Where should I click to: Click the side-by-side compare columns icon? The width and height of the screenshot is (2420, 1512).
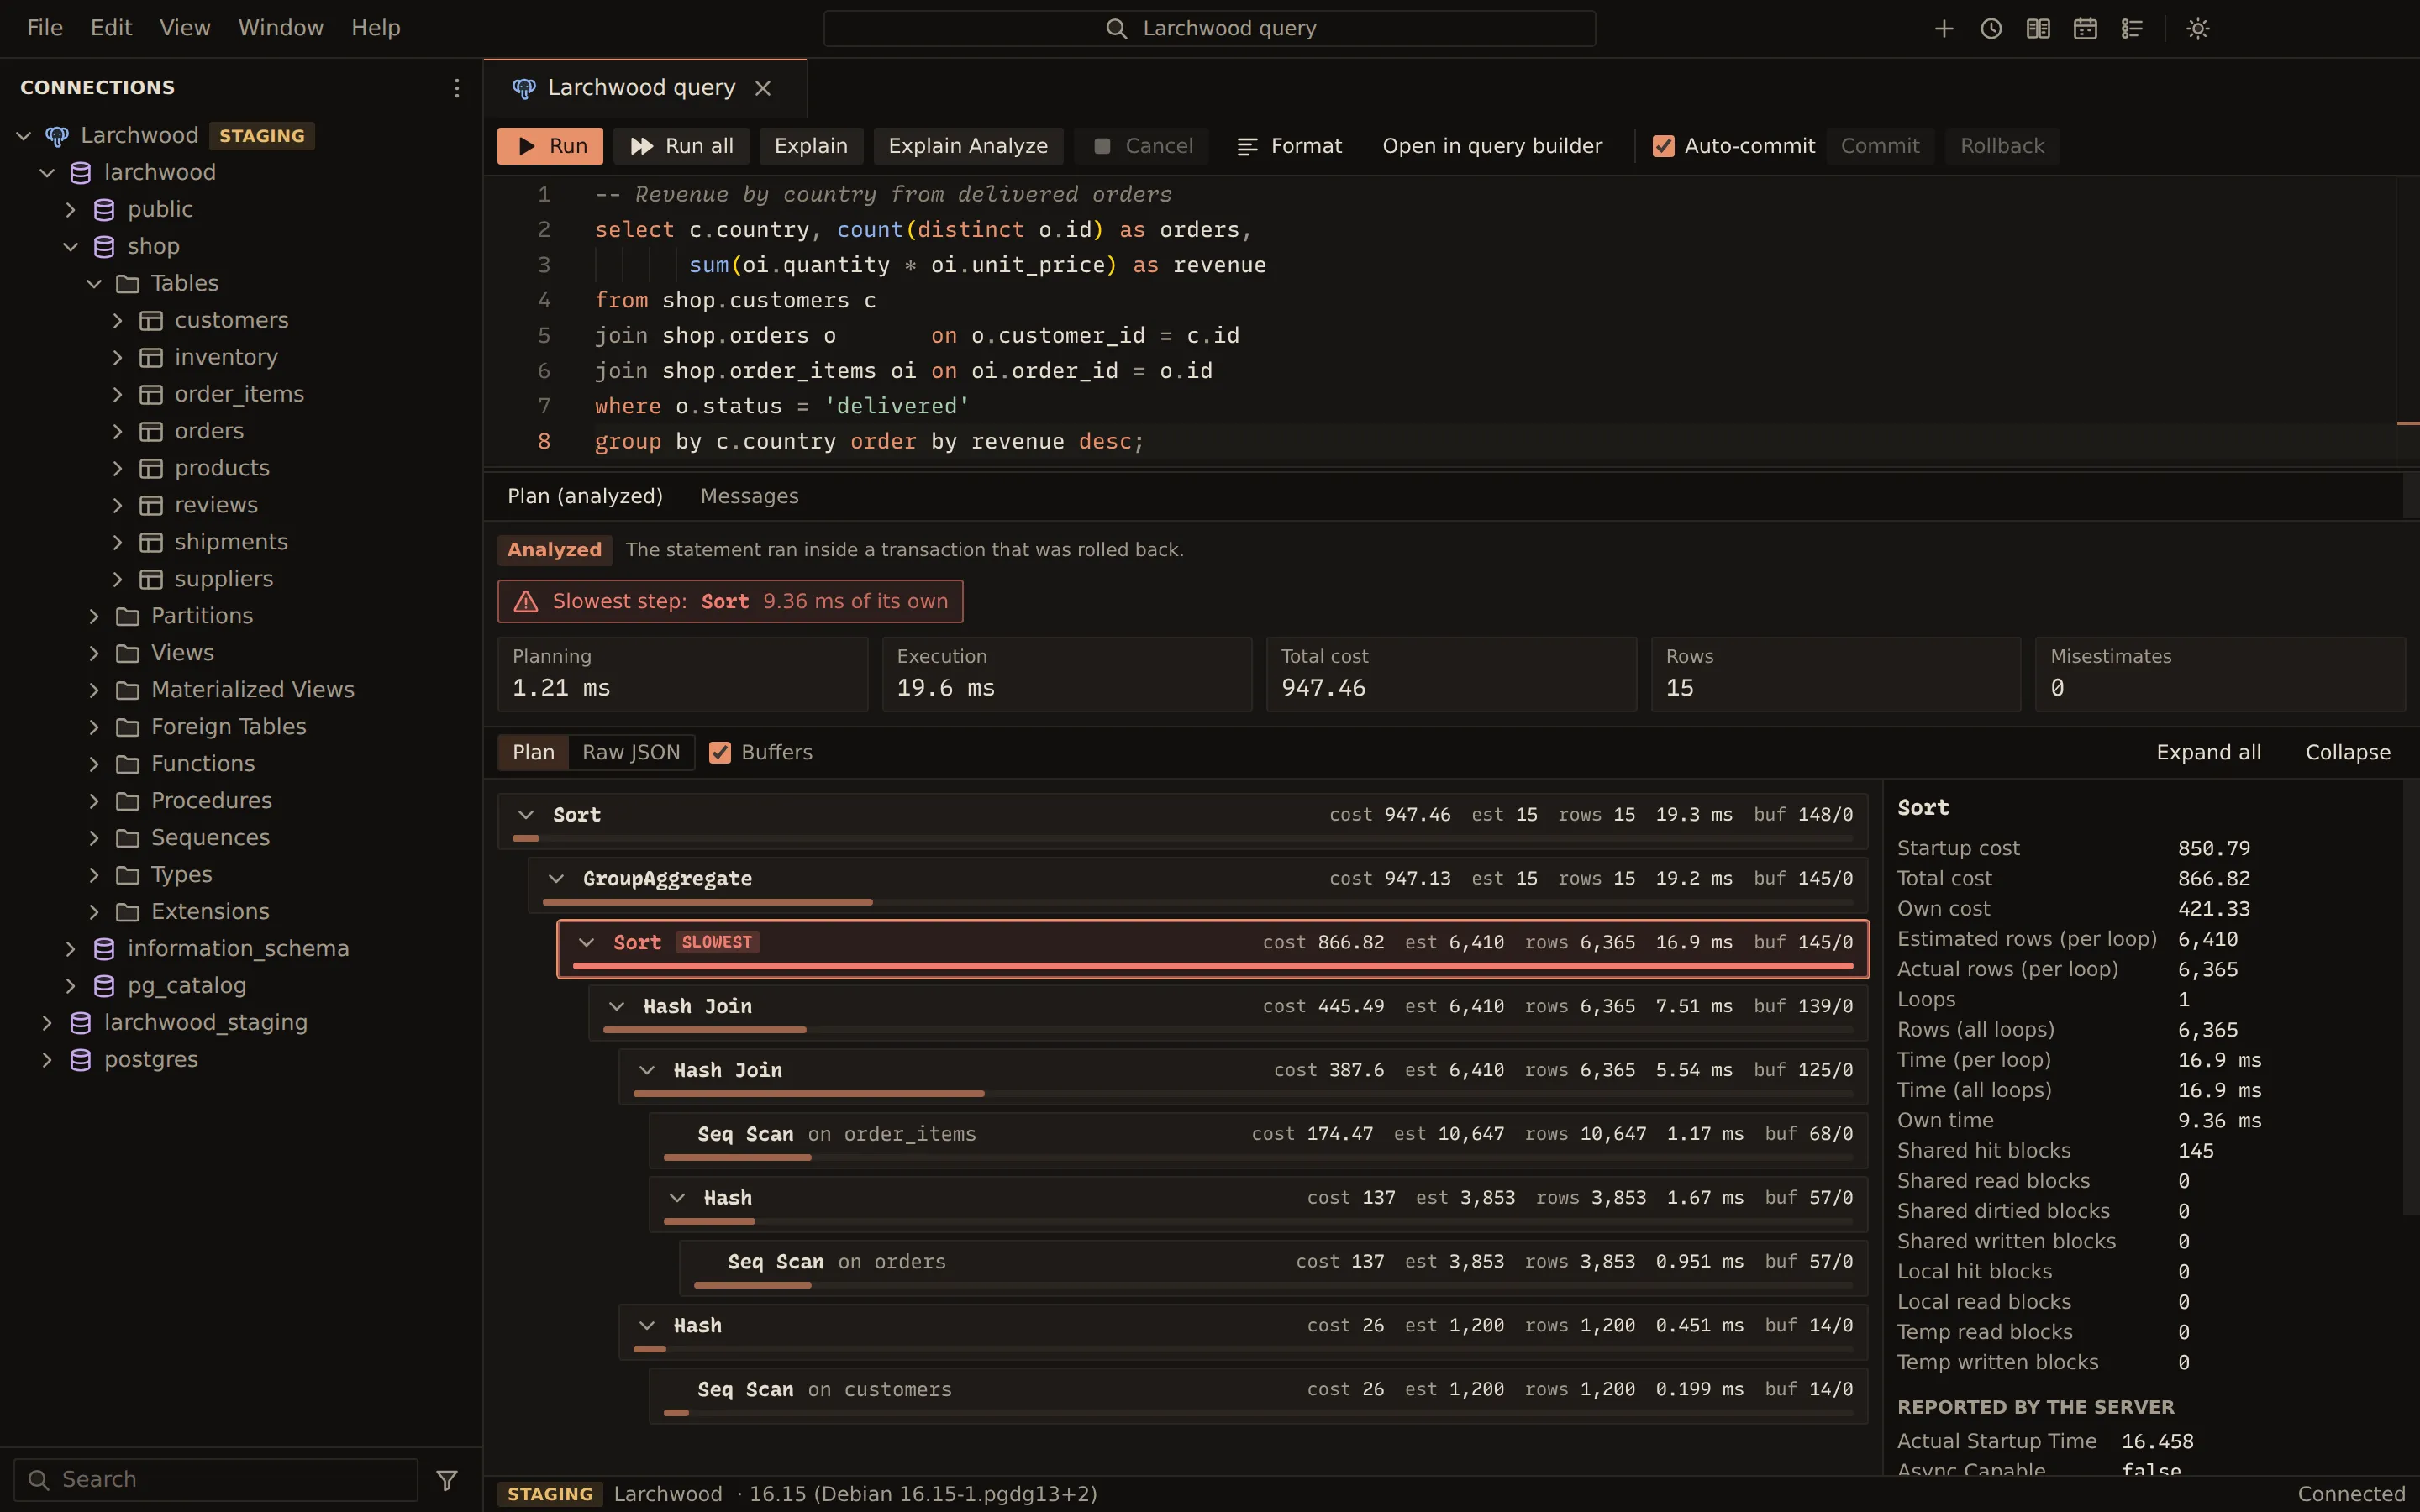[x=2037, y=28]
